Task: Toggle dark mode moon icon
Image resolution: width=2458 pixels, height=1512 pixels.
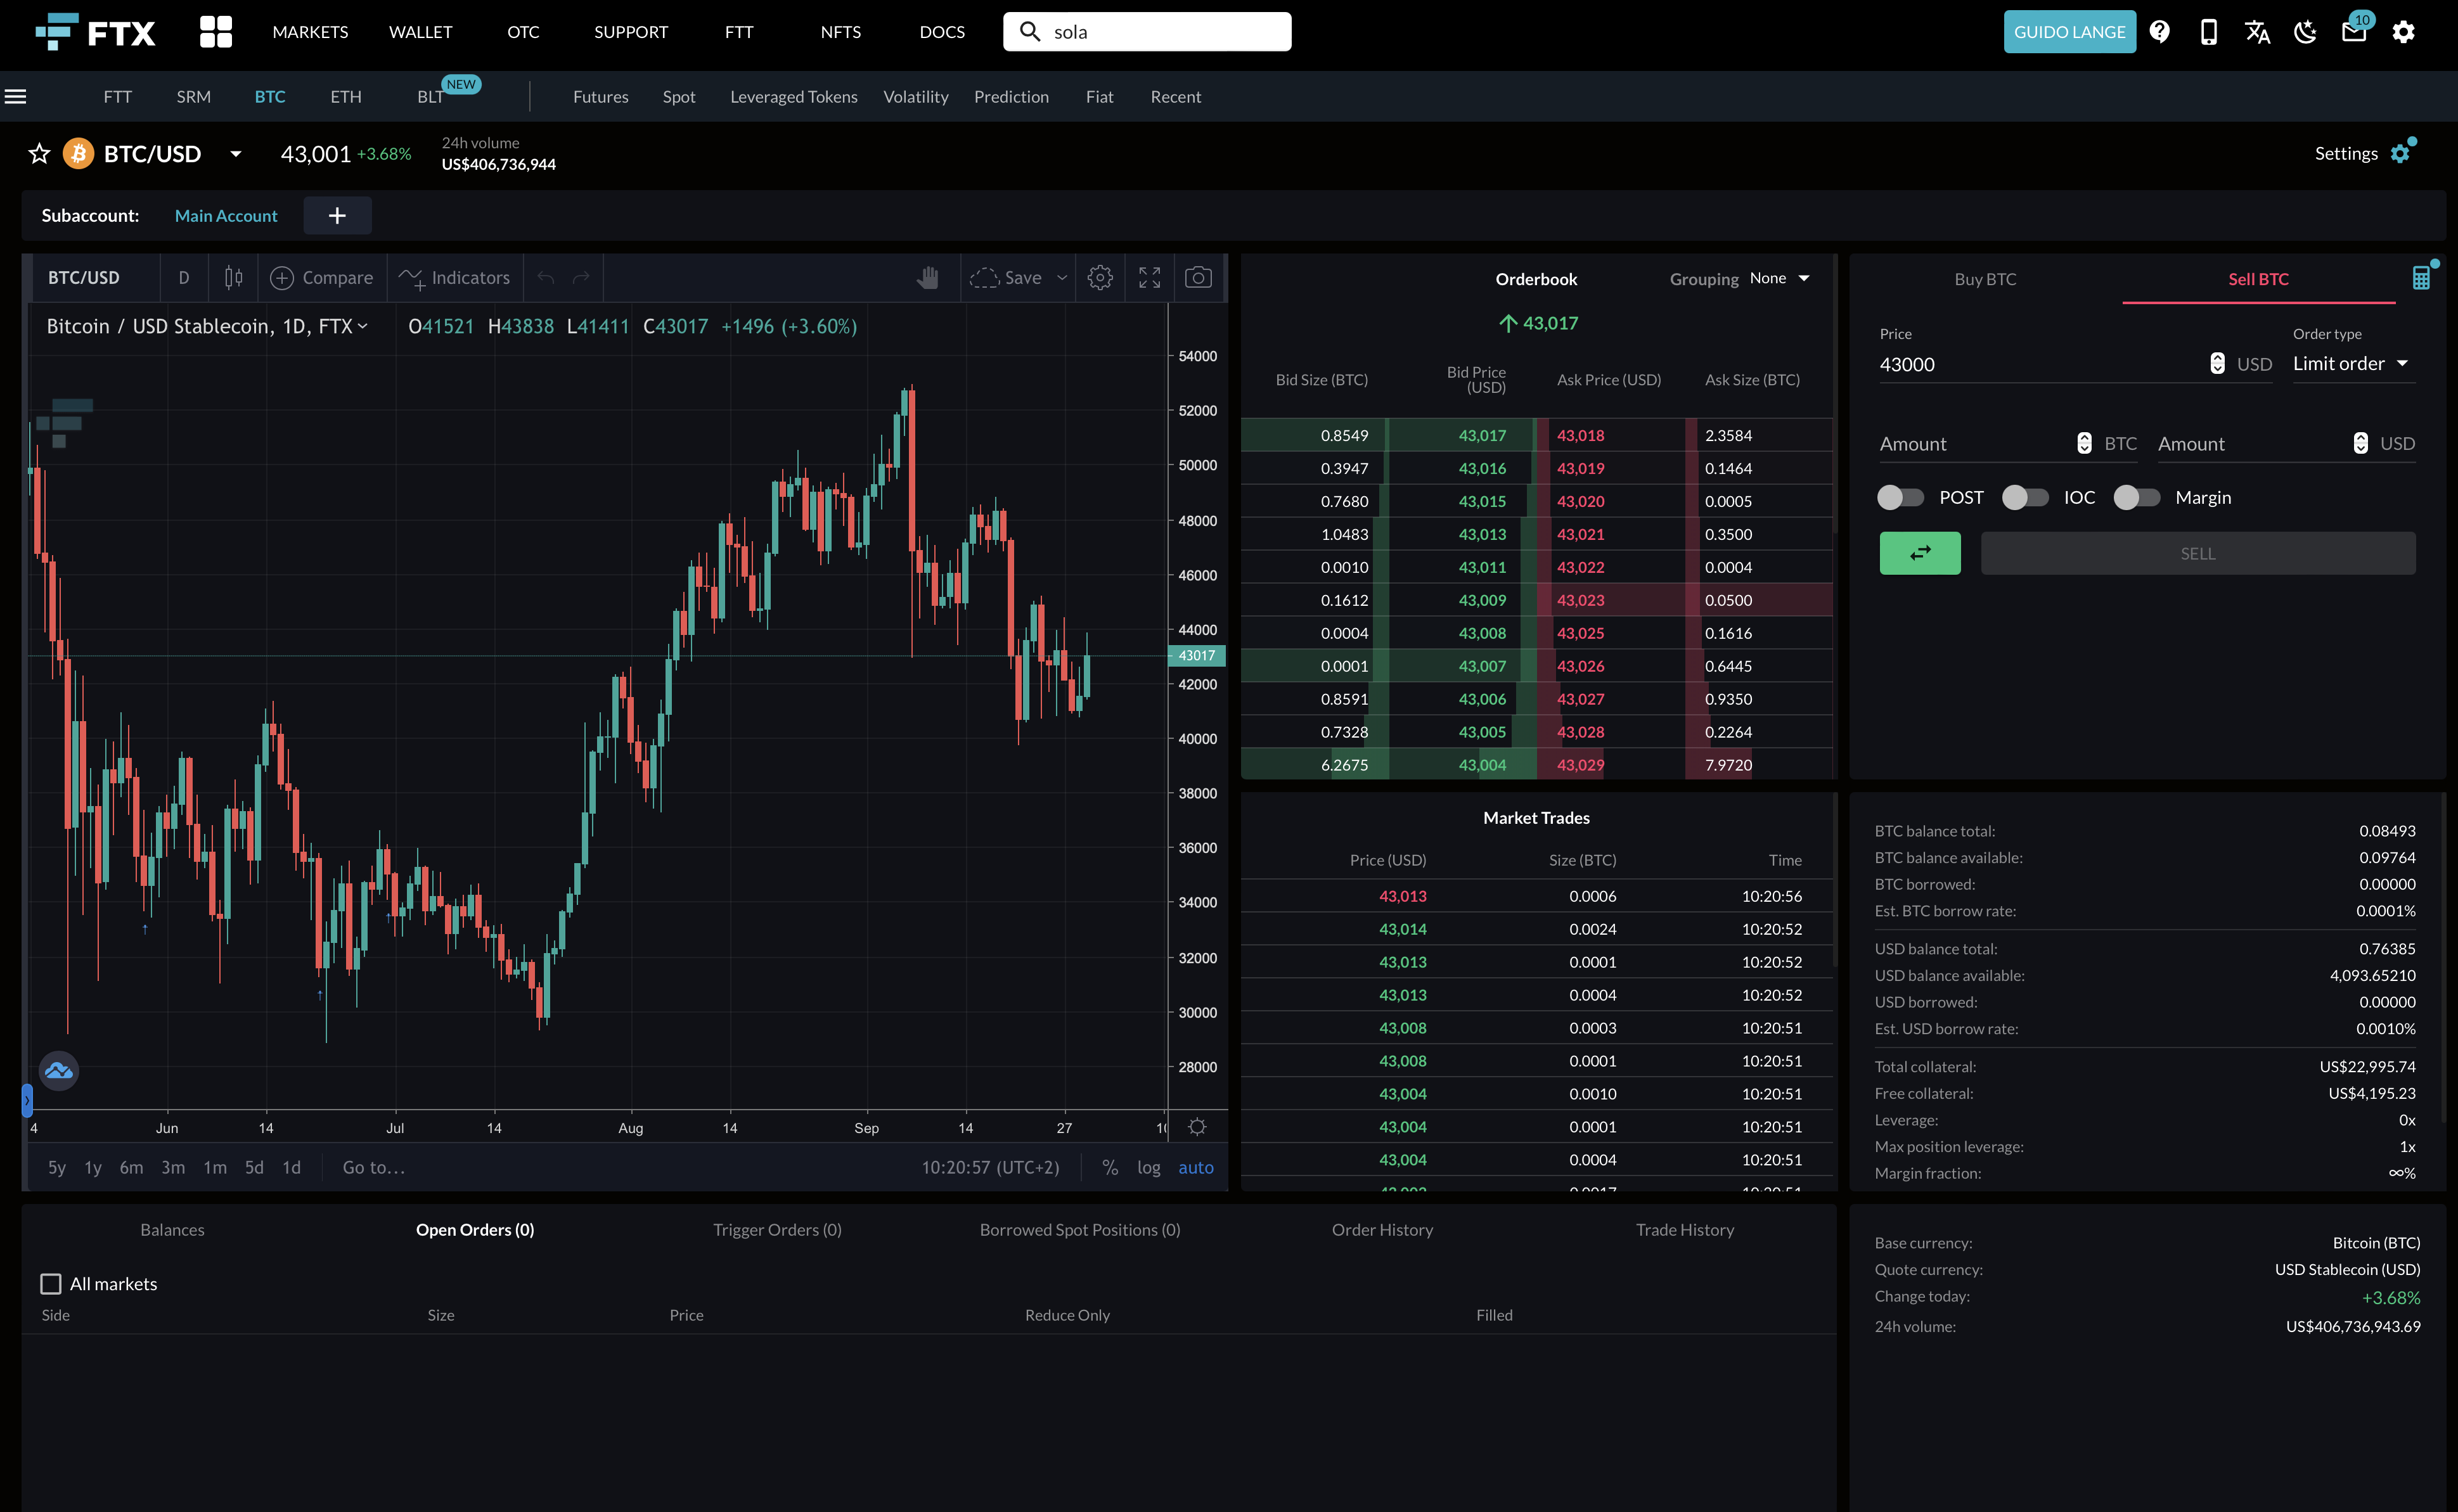Action: 2305,32
